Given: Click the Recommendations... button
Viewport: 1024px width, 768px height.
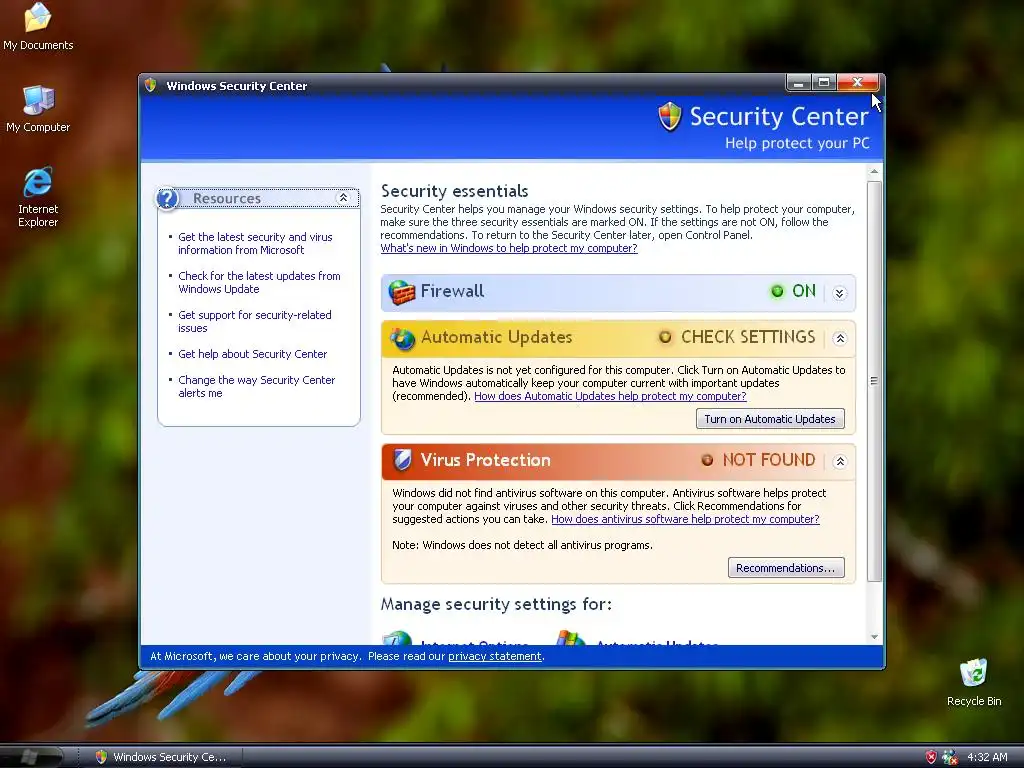Looking at the screenshot, I should (x=786, y=568).
